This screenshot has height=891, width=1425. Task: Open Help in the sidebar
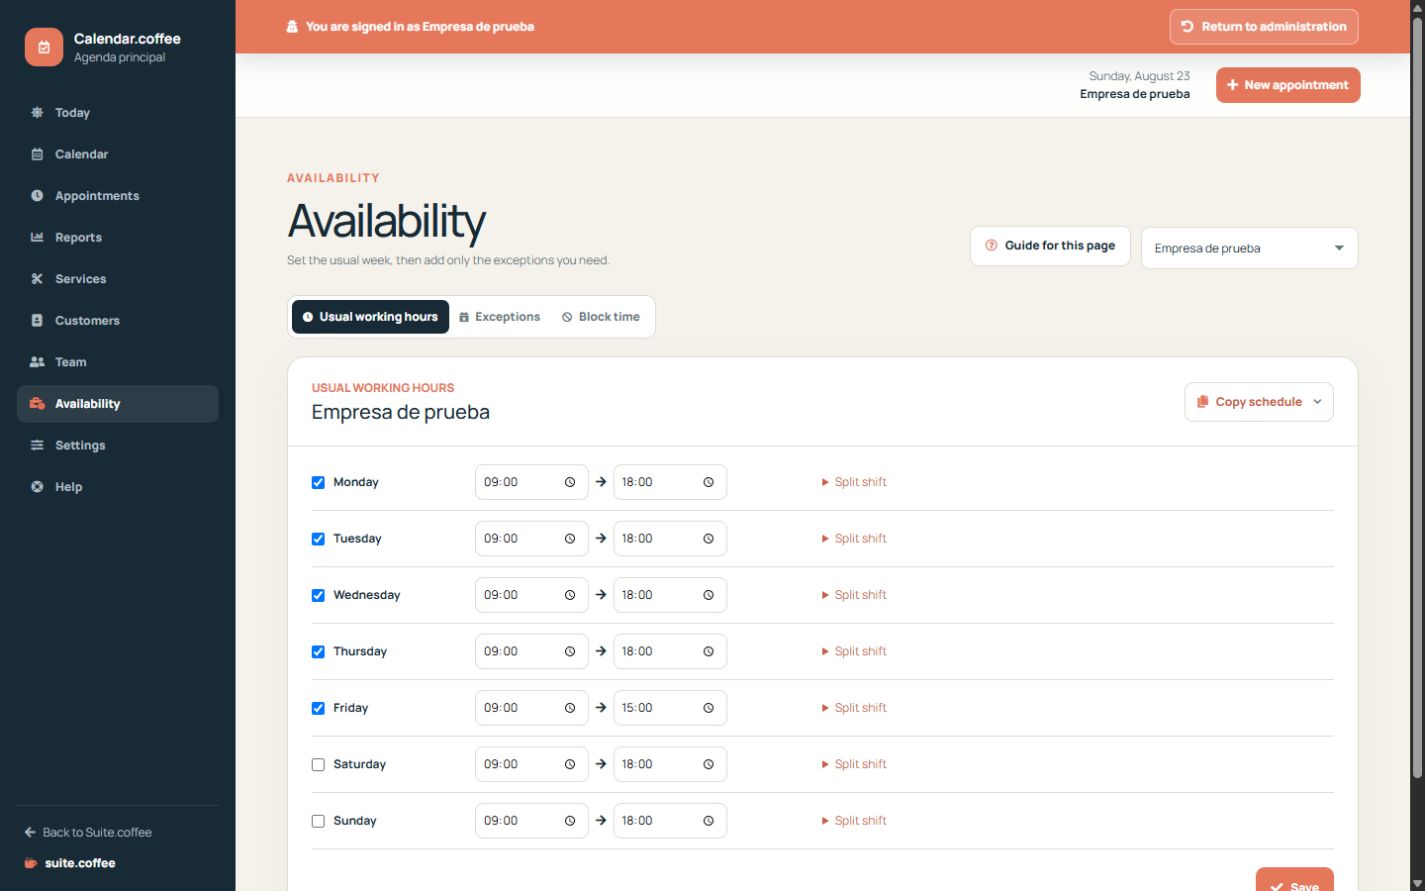pyautogui.click(x=117, y=487)
